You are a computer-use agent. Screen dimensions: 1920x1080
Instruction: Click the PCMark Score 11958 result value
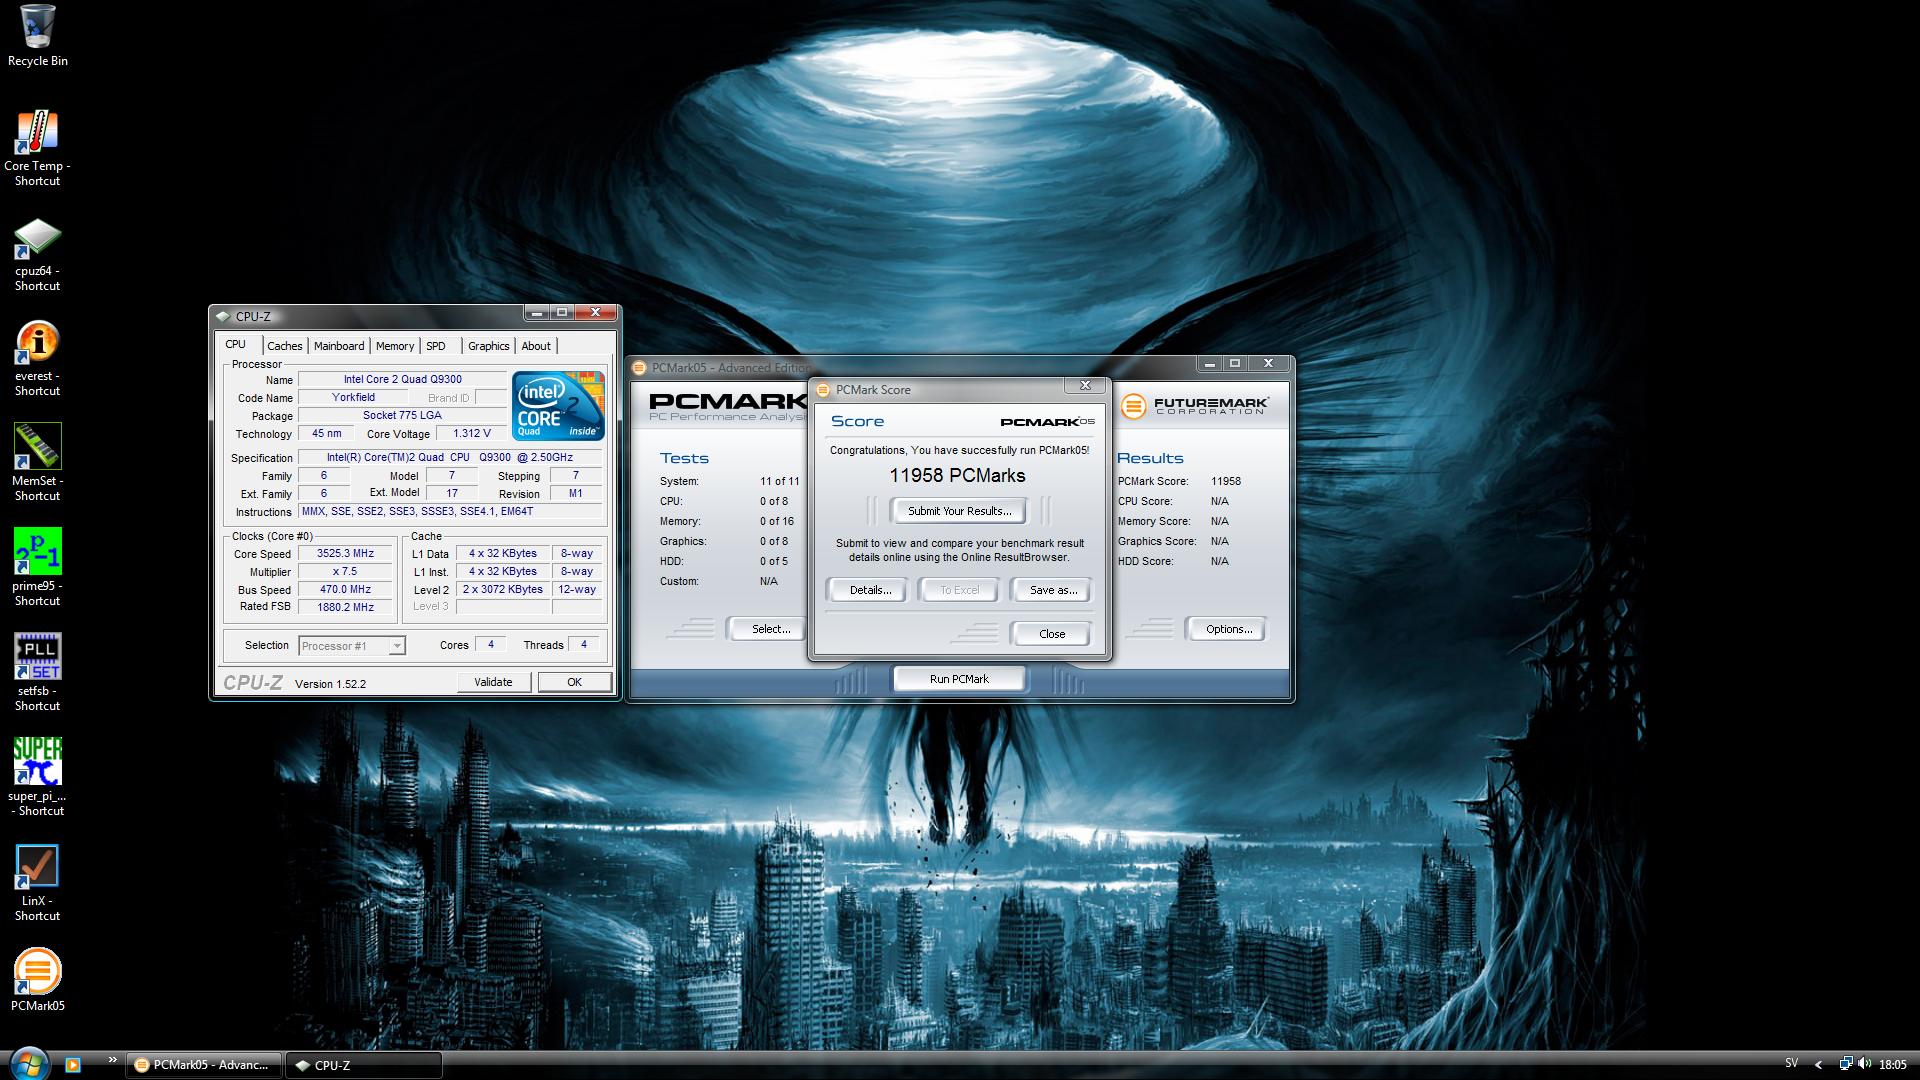pyautogui.click(x=1225, y=481)
